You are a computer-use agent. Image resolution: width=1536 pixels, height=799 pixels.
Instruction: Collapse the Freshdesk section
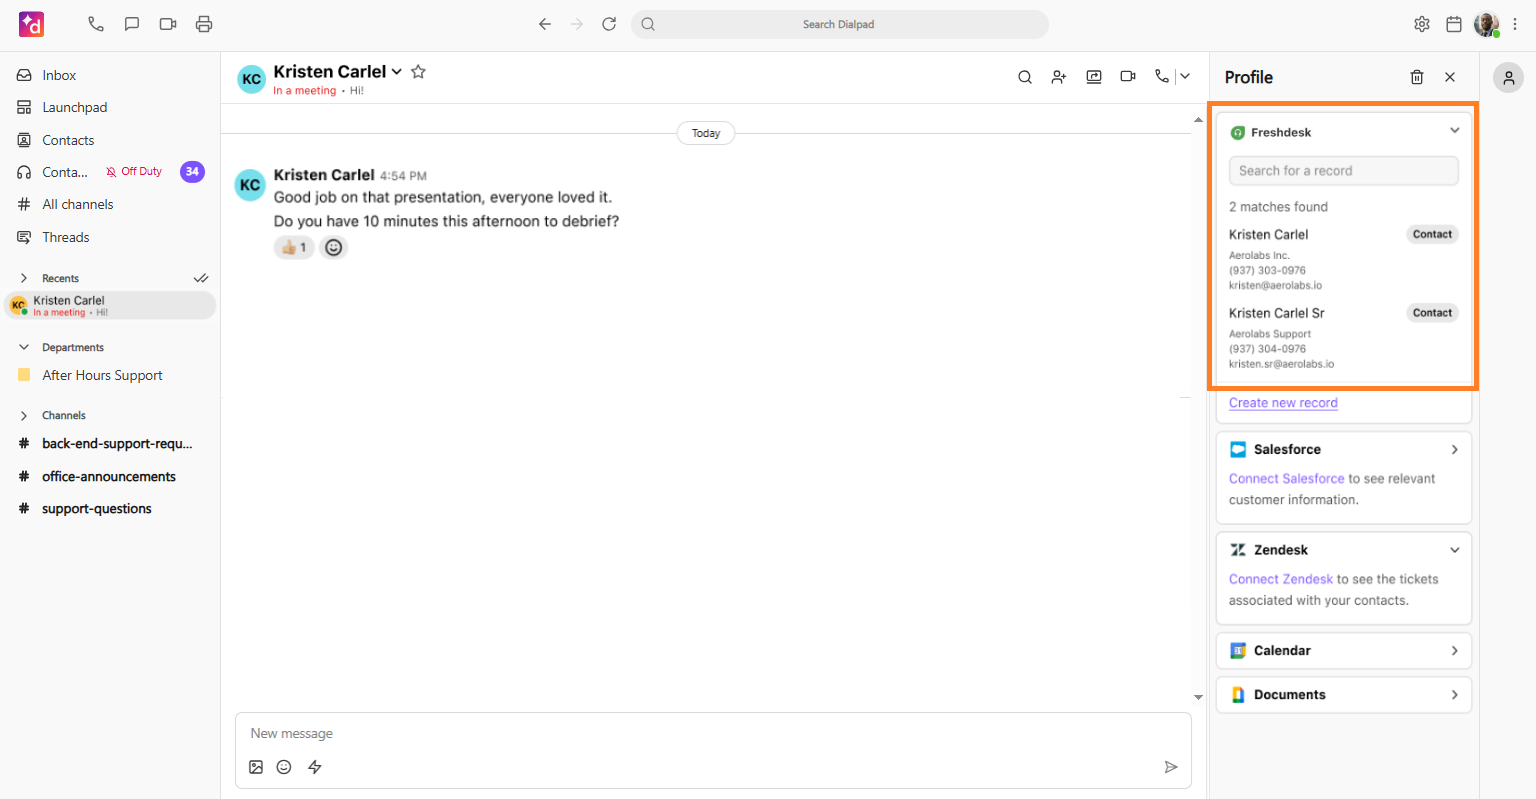click(1455, 131)
